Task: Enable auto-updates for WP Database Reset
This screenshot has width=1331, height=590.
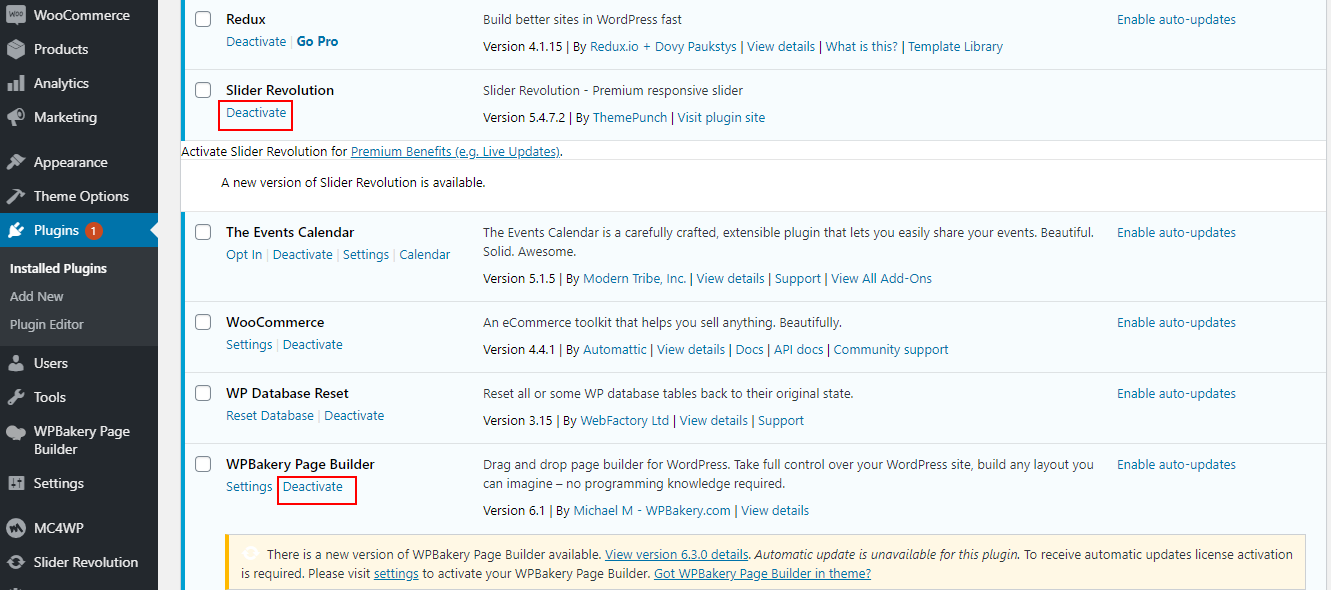Action: 1176,393
